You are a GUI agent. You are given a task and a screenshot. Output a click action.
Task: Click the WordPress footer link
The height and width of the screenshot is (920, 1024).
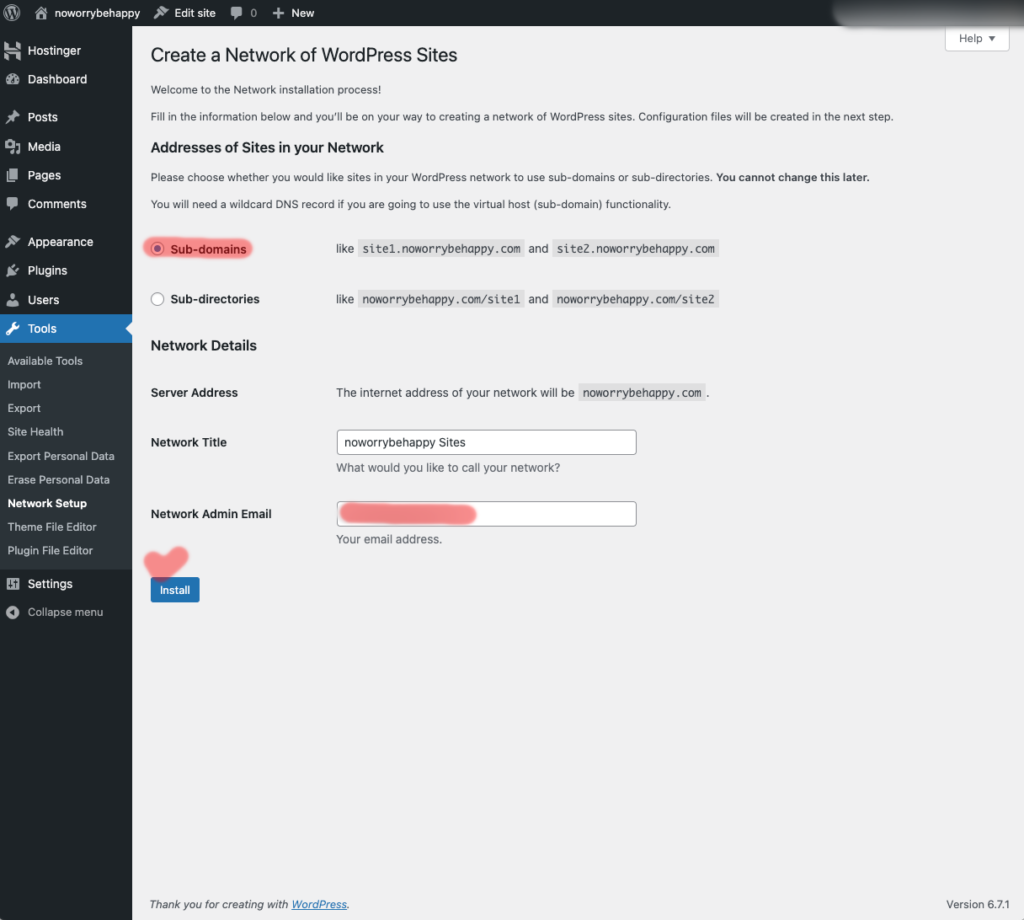click(319, 904)
